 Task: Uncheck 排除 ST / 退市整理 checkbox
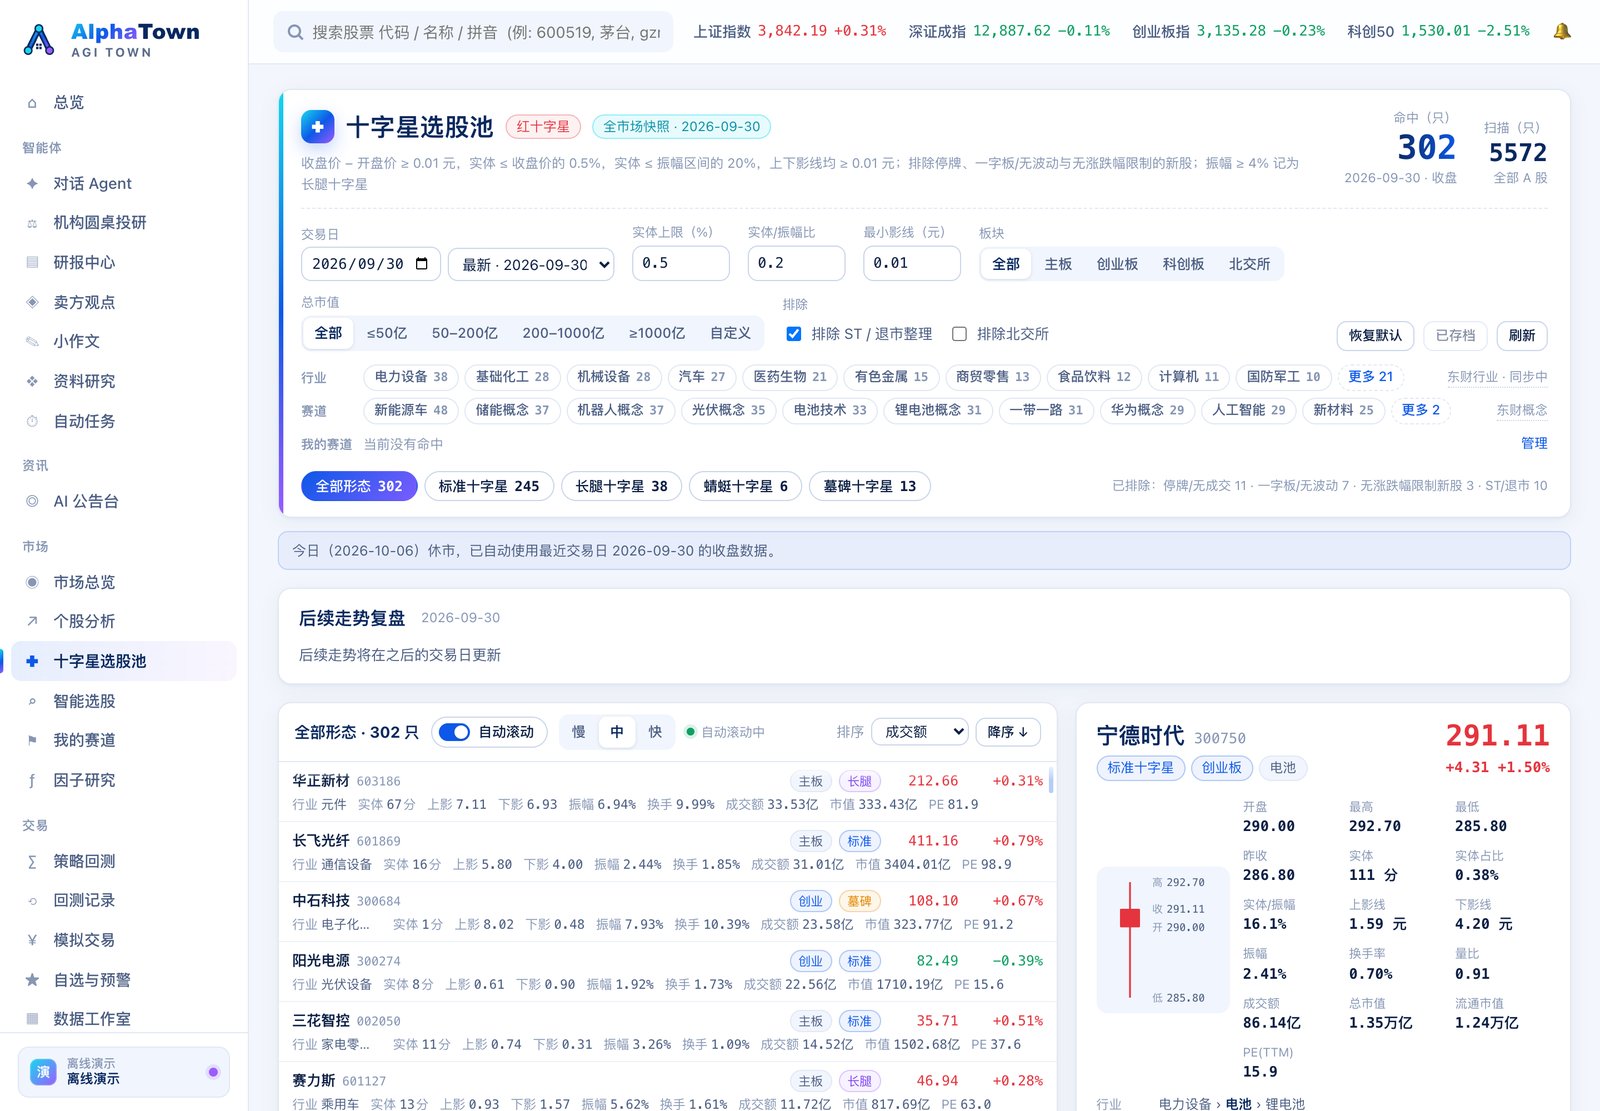pos(793,334)
